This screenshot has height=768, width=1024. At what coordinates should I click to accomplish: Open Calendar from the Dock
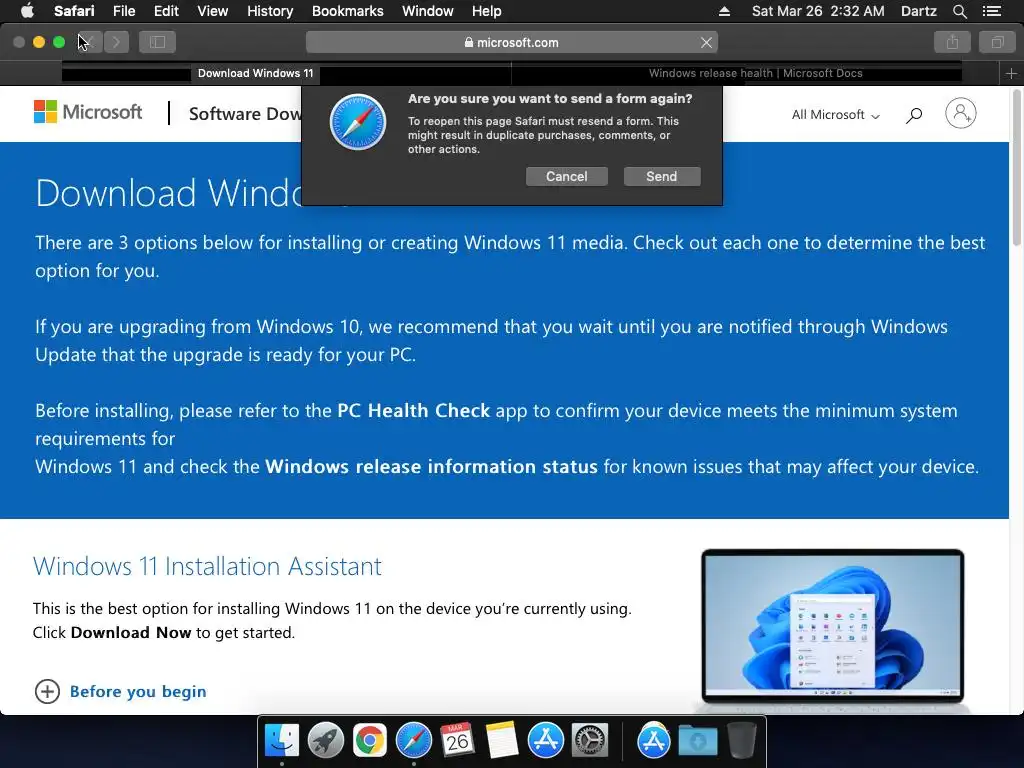[457, 741]
